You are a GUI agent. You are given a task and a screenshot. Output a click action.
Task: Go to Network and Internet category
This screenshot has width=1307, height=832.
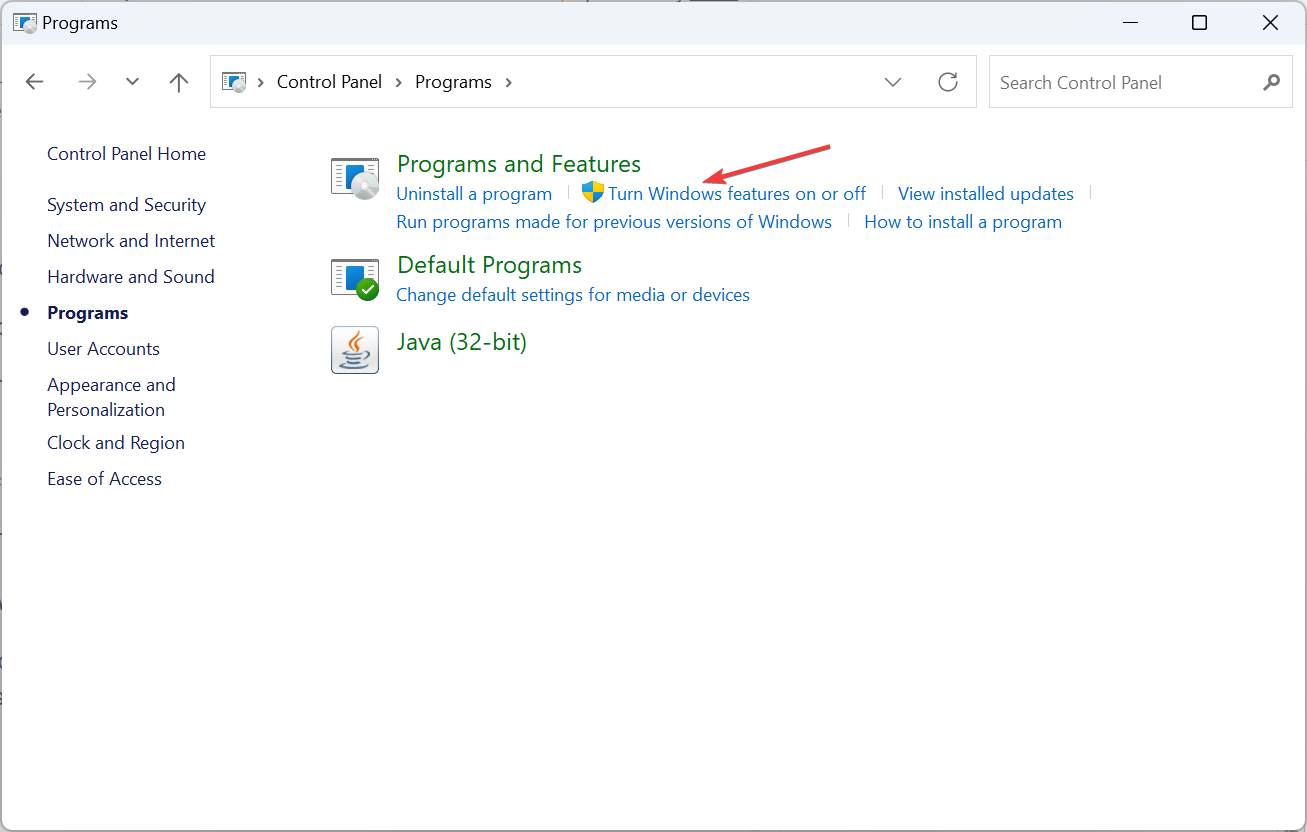(x=131, y=241)
